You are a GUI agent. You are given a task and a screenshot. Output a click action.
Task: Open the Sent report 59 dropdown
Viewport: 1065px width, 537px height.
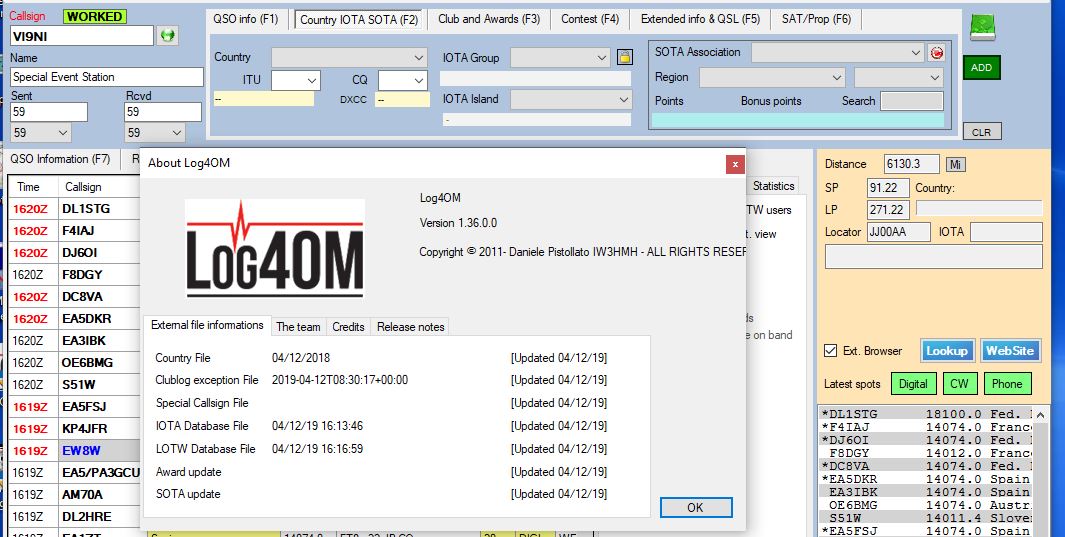(x=41, y=133)
